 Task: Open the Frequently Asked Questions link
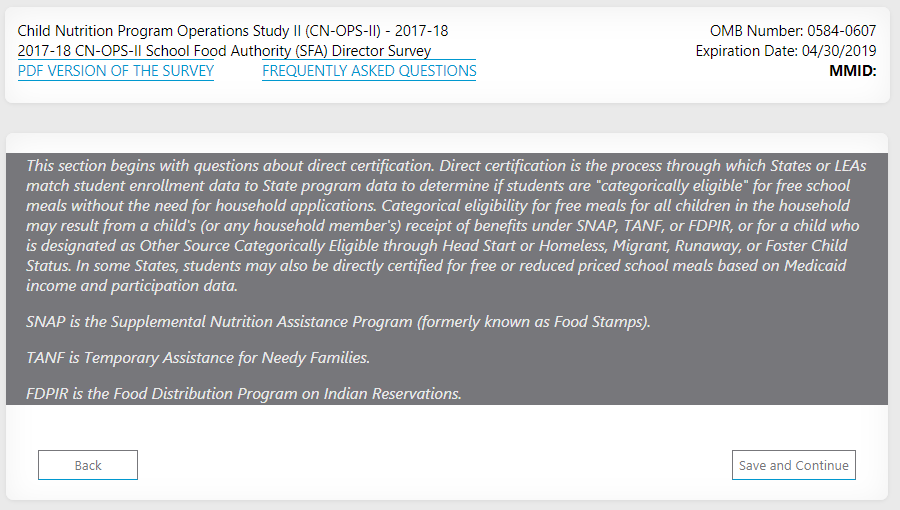click(369, 71)
